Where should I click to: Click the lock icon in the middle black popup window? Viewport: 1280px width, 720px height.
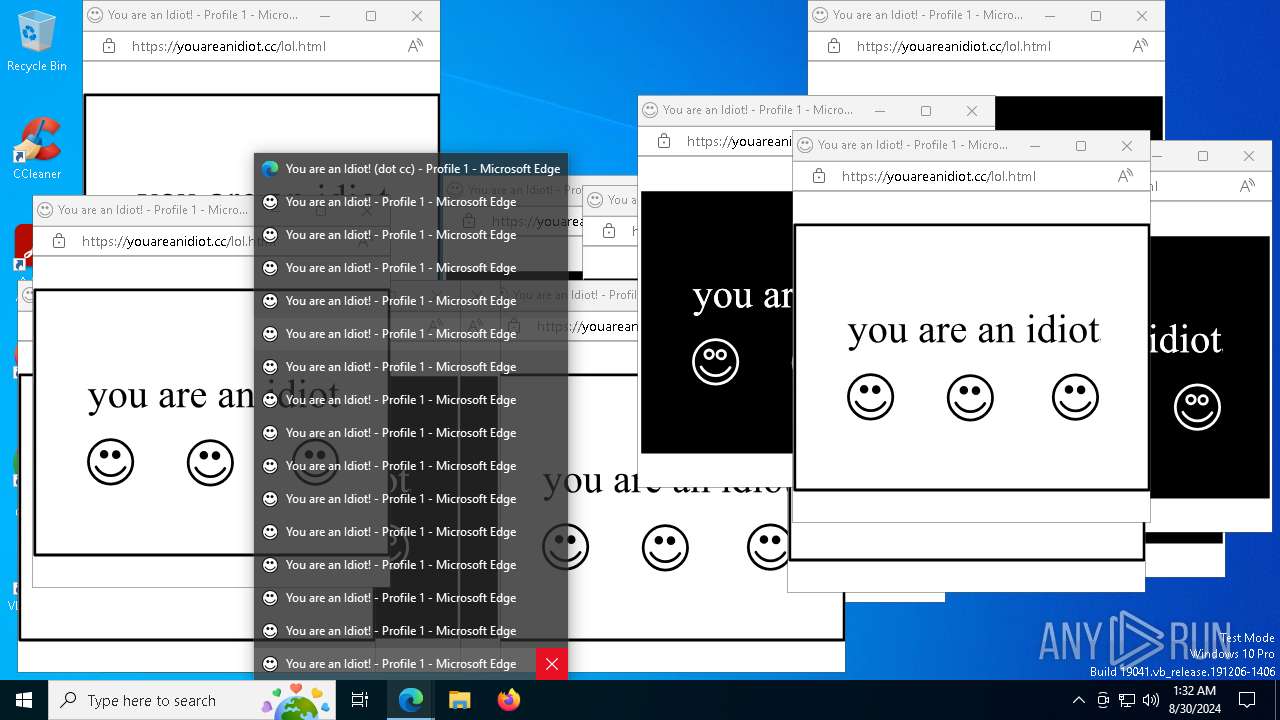pyautogui.click(x=664, y=142)
